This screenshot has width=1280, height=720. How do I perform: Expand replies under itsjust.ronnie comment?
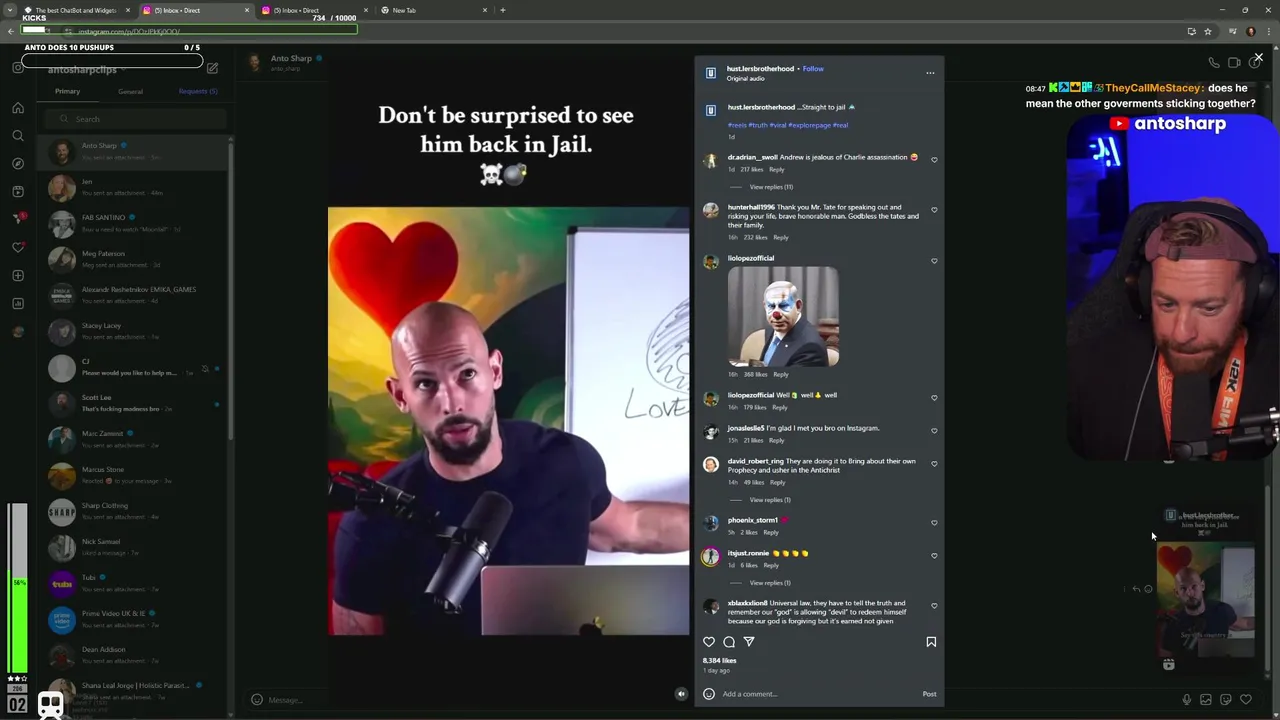tap(770, 583)
